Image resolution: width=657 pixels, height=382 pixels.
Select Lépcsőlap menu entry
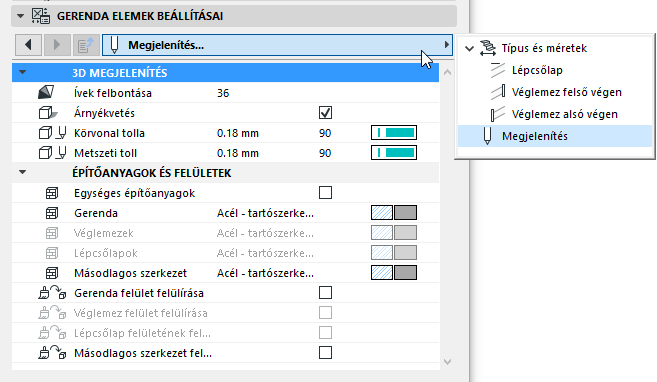click(x=537, y=70)
